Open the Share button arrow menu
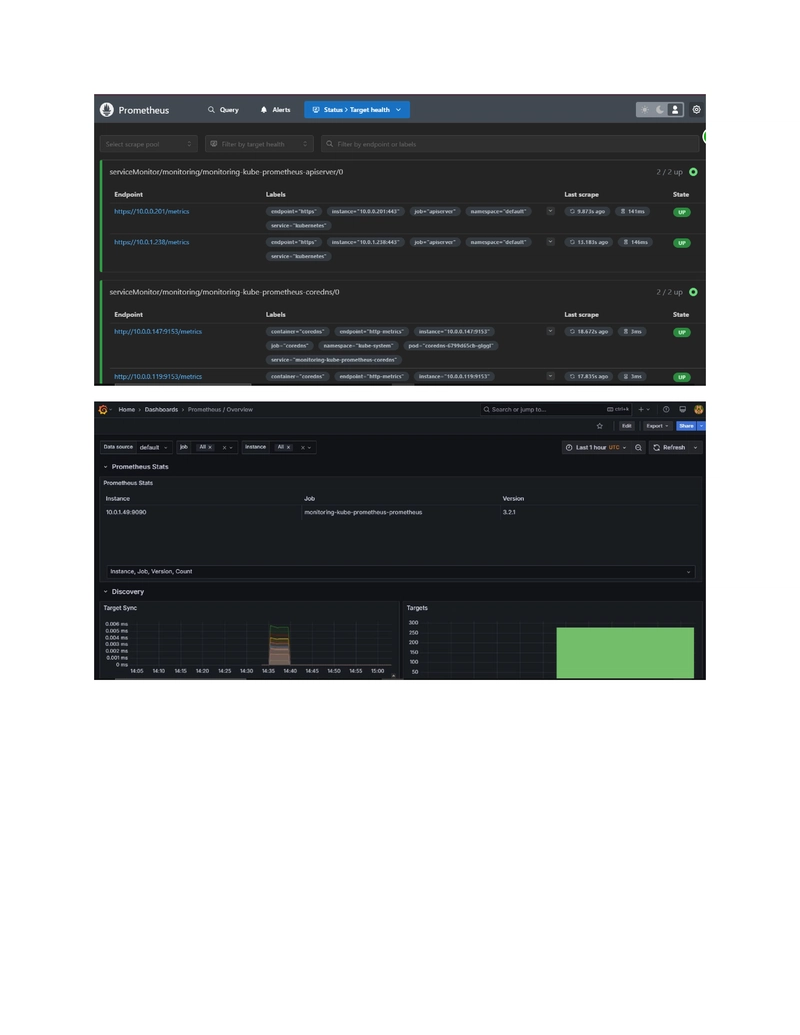The height and width of the screenshot is (1035, 800). tap(702, 426)
